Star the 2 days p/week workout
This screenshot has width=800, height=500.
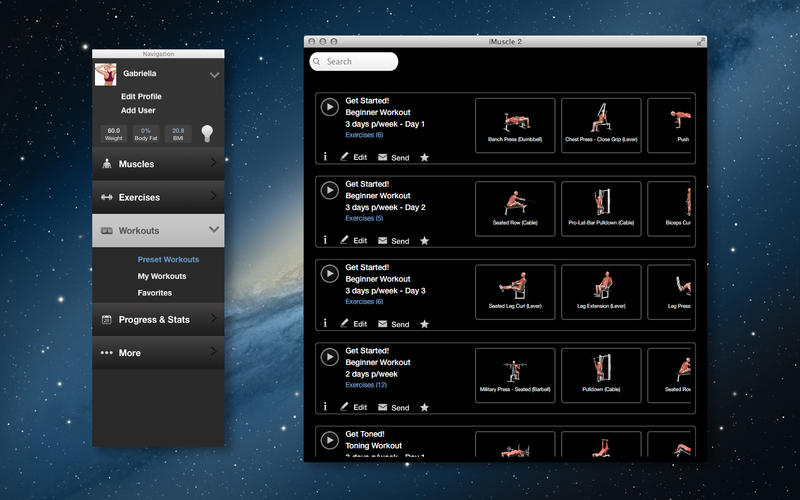(424, 407)
